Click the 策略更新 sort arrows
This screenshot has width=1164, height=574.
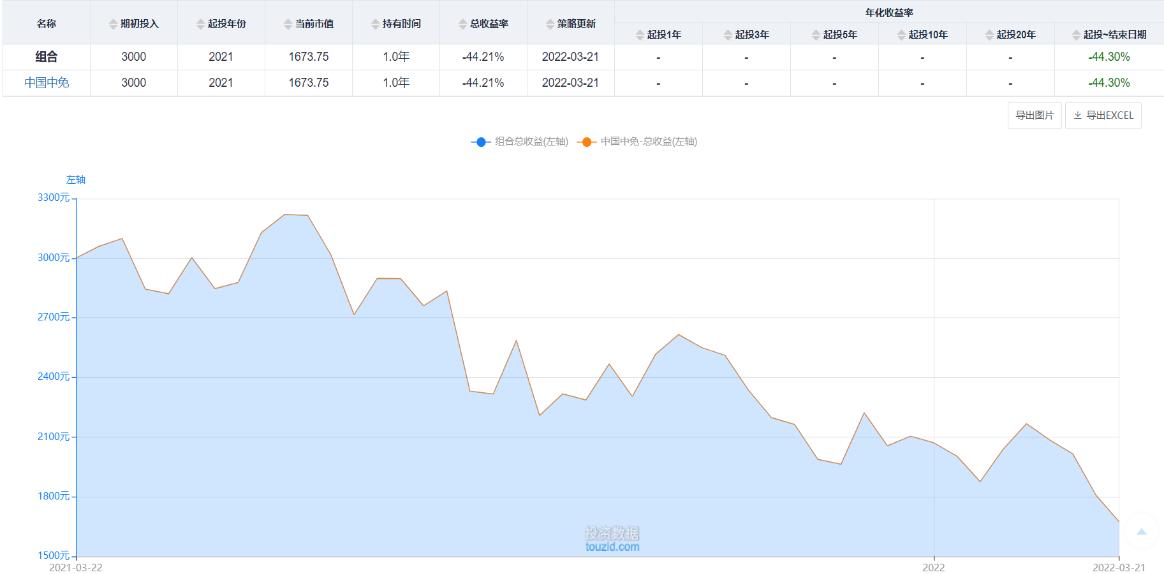tap(550, 24)
